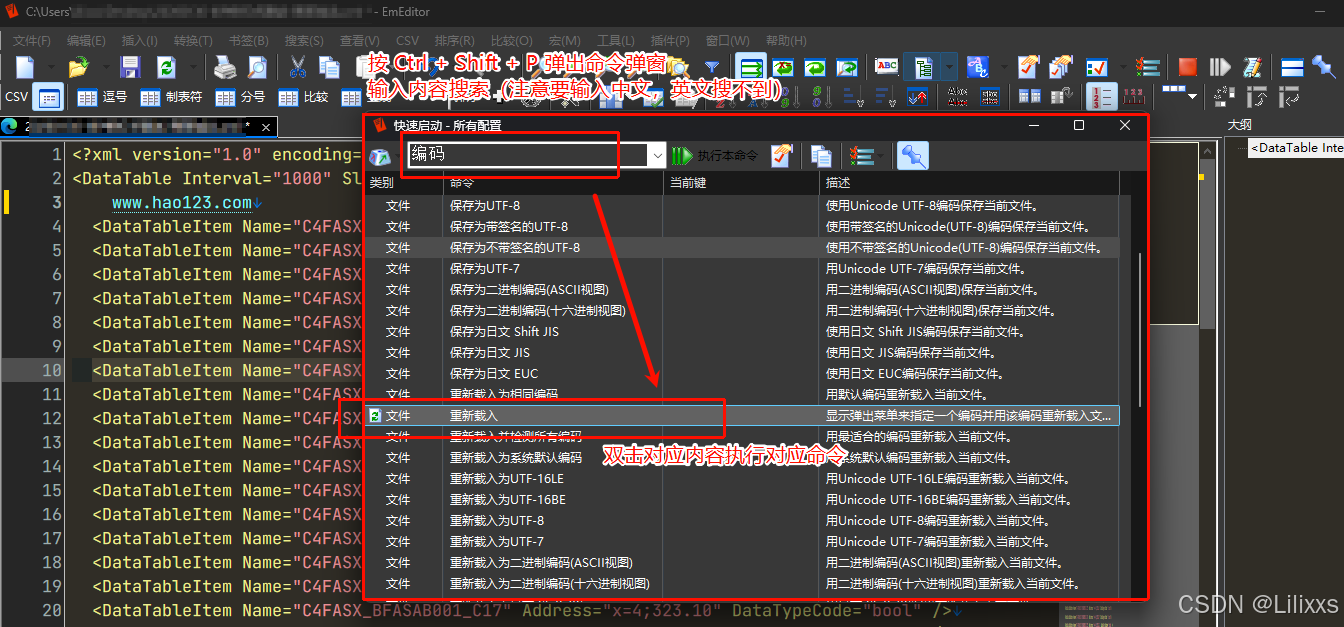
Task: Select the 重新载入为系统默认编码 row
Action: [742, 457]
